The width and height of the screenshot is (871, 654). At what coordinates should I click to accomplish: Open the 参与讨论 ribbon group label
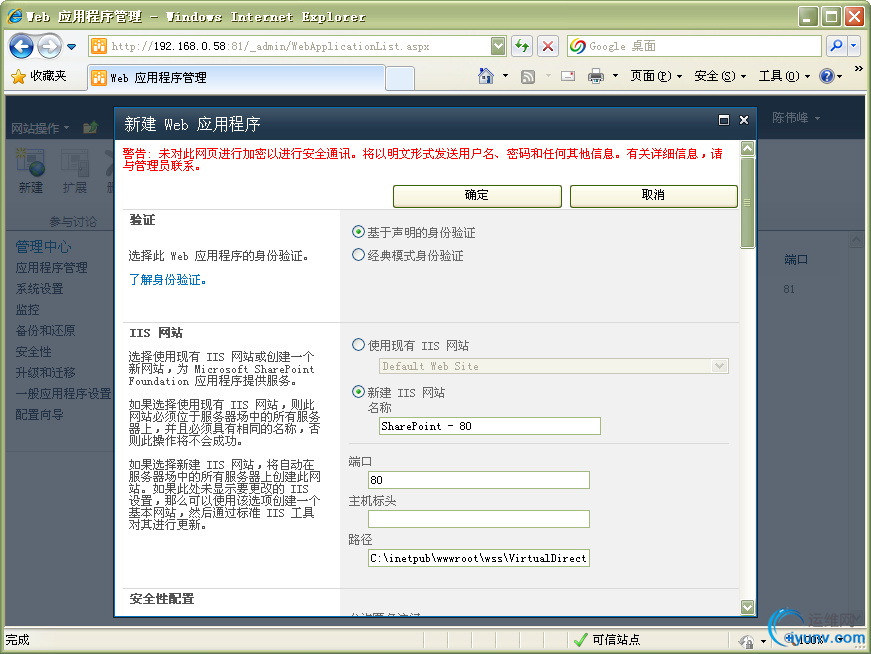tap(73, 222)
